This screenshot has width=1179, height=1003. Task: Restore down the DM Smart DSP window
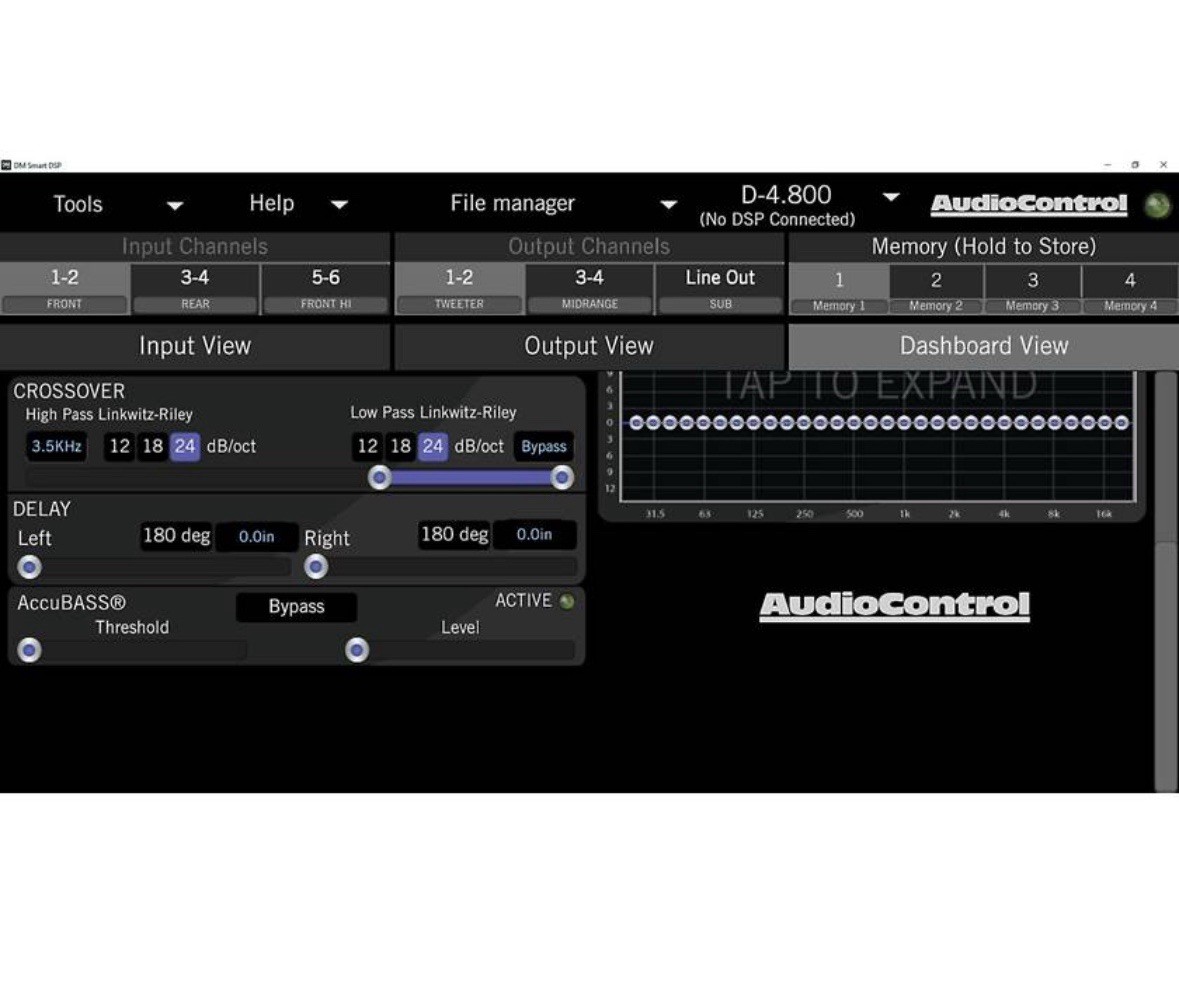pyautogui.click(x=1135, y=165)
